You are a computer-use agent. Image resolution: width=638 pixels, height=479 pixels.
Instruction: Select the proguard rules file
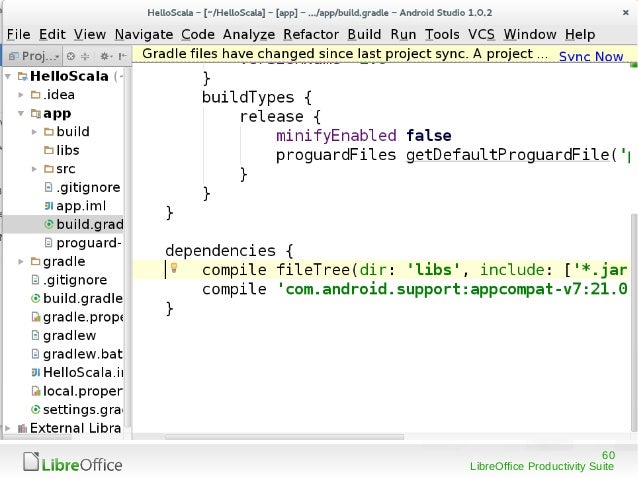89,243
